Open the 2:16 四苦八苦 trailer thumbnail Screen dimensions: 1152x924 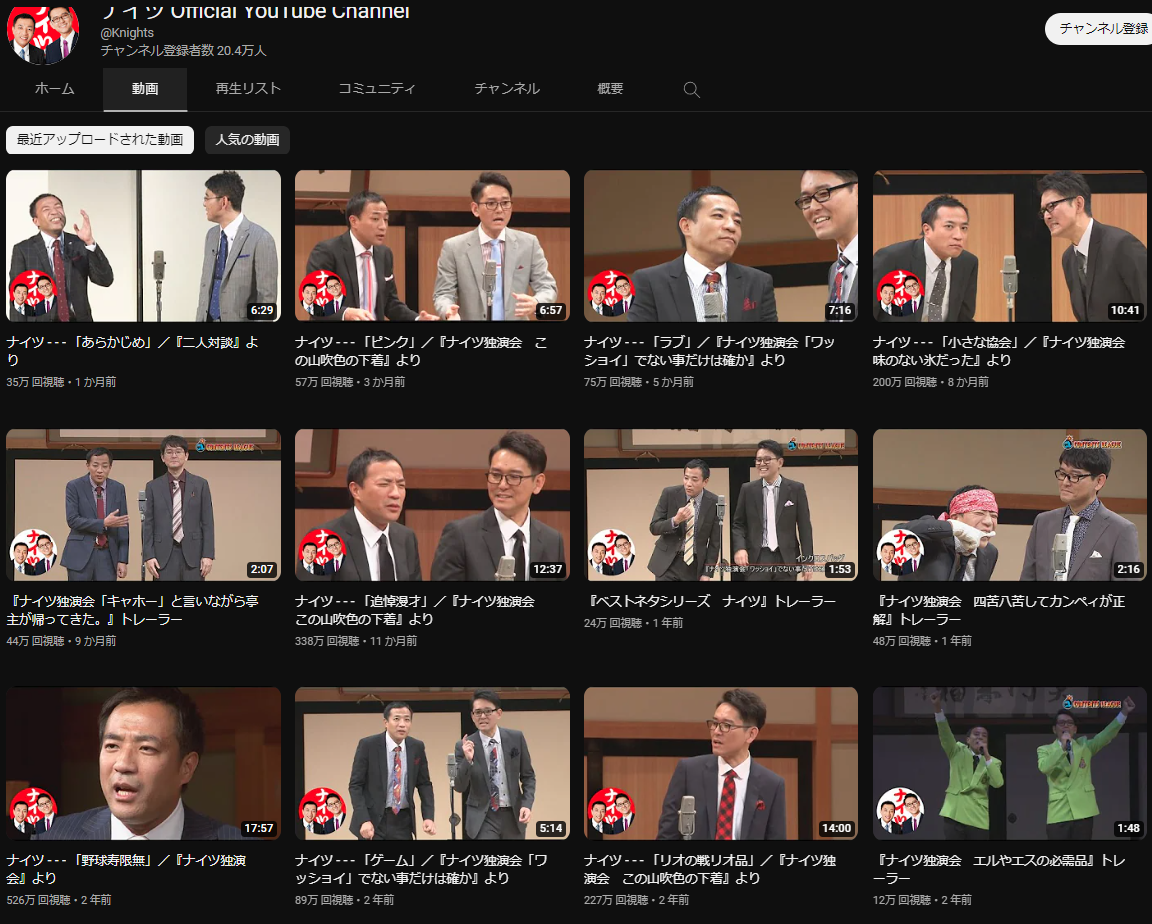click(x=1009, y=505)
